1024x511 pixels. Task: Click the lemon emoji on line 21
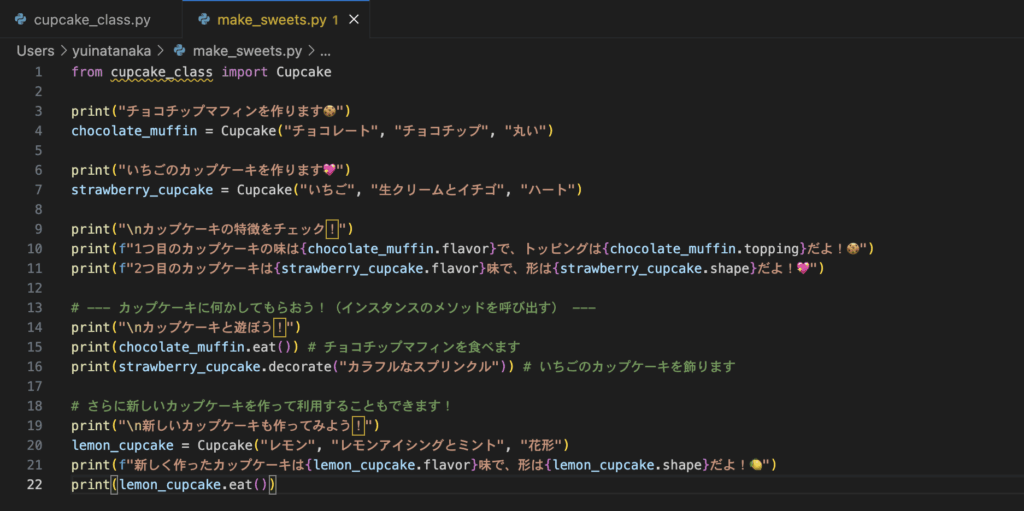point(758,465)
